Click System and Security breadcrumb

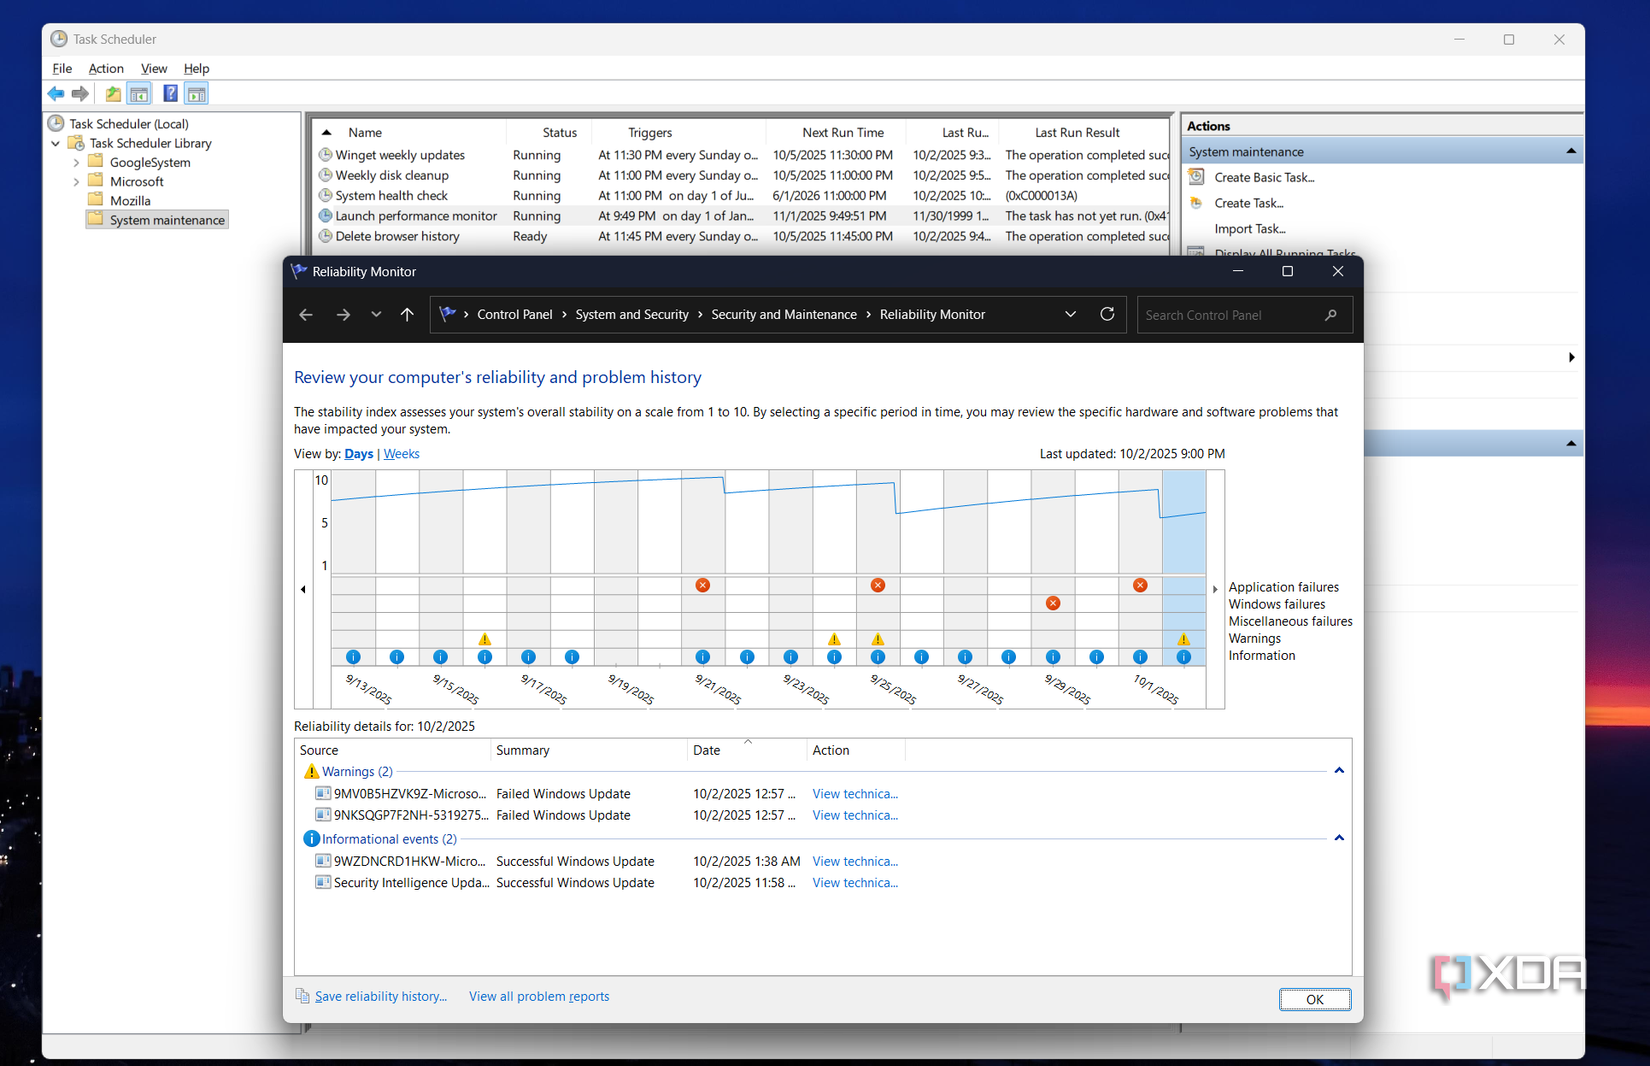[x=632, y=314]
